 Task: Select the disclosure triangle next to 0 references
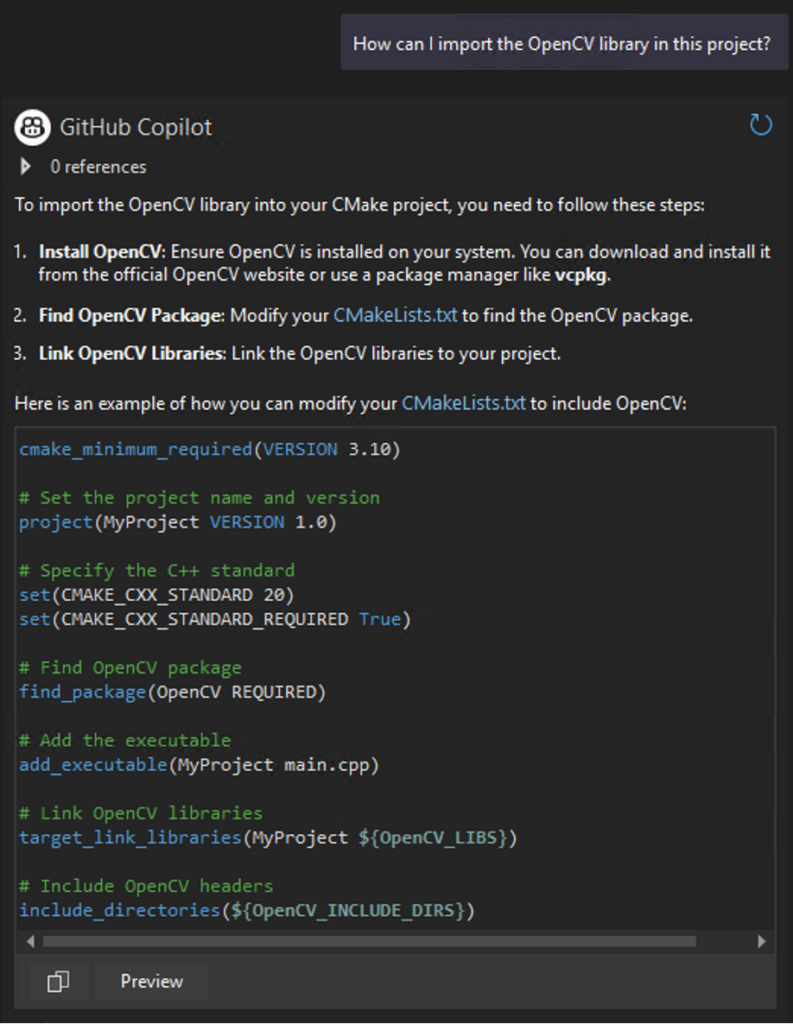click(25, 166)
